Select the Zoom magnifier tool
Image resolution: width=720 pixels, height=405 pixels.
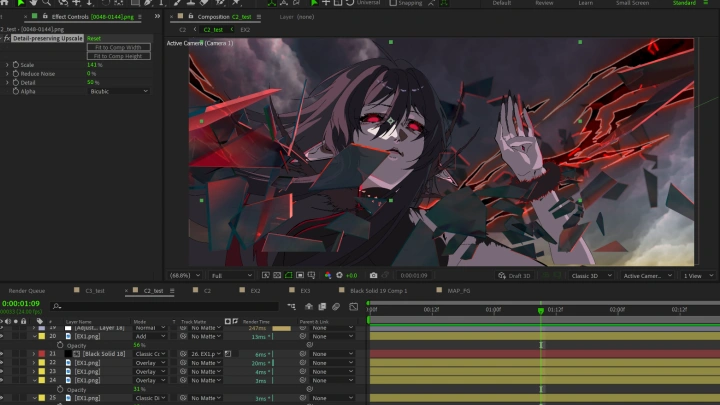[x=46, y=3]
